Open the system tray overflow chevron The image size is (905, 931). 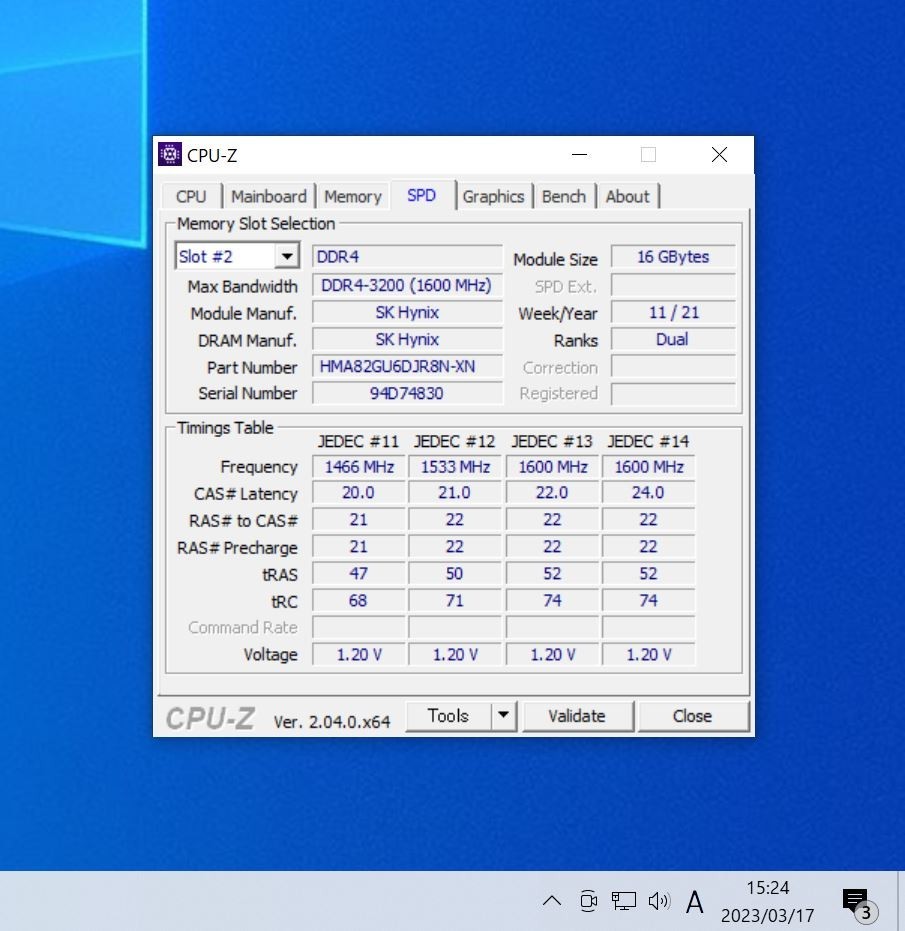tap(552, 901)
